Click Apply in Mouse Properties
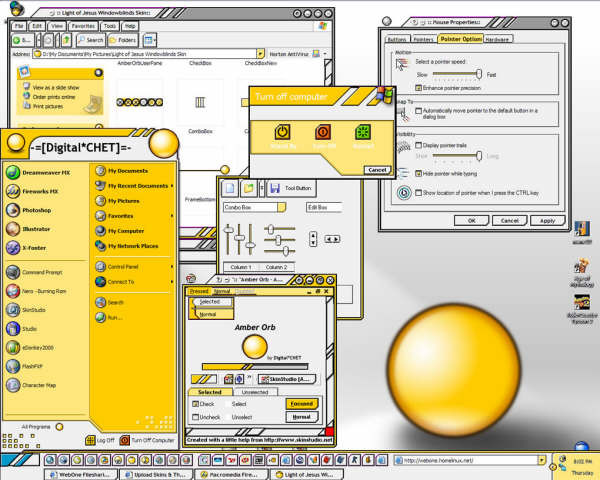Viewport: 600px width, 480px height. click(548, 220)
